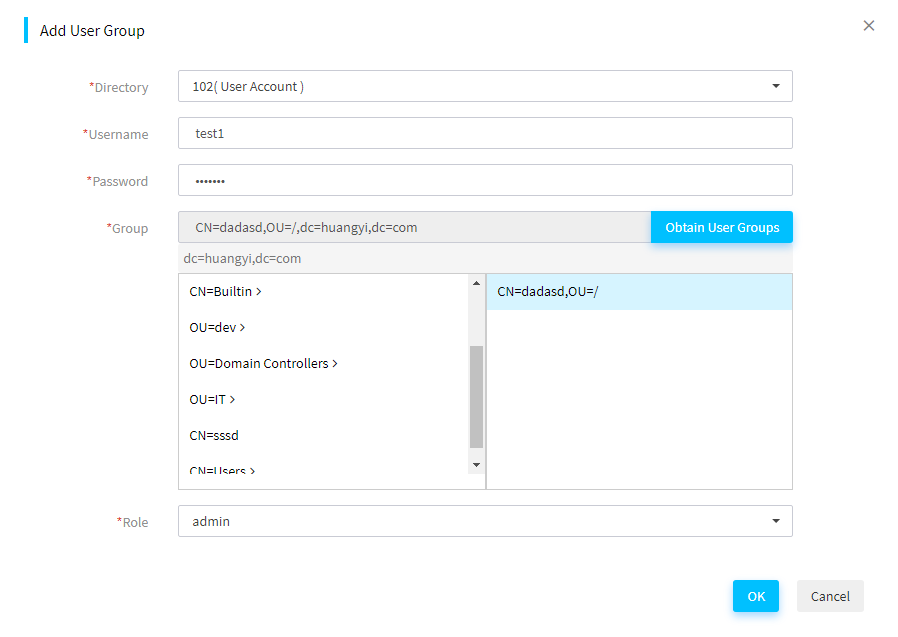Click the OK button

(x=755, y=596)
